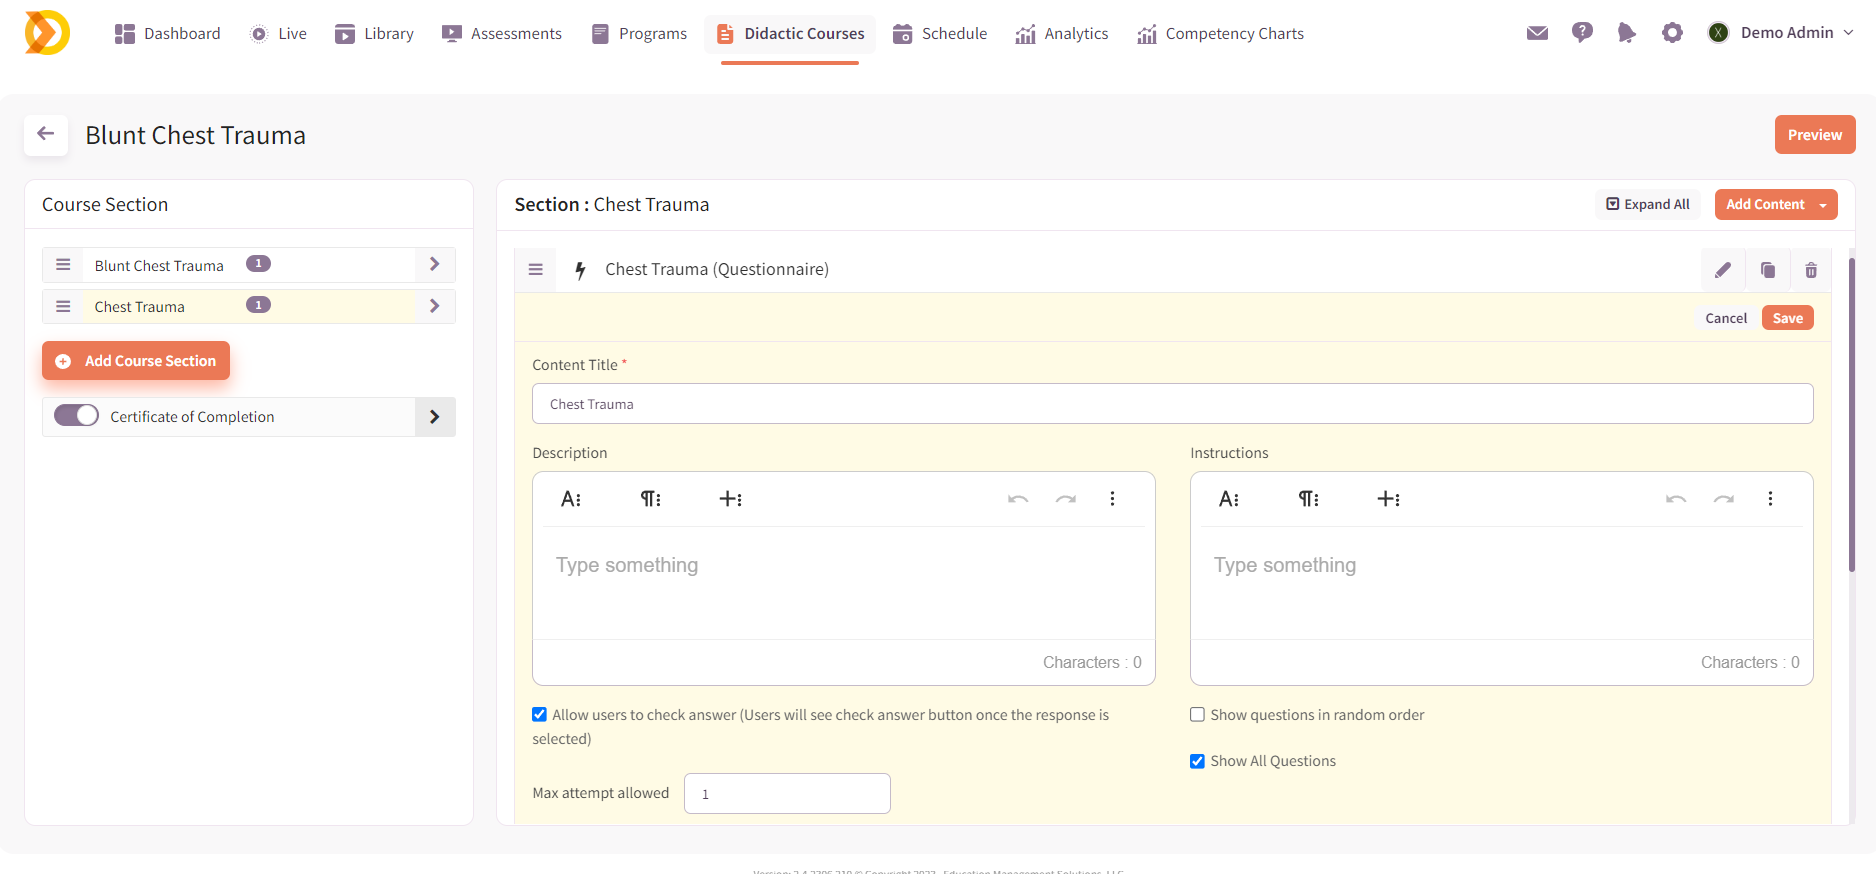Click the duplicate copy icon for the questionnaire
Image resolution: width=1876 pixels, height=874 pixels.
coord(1767,270)
